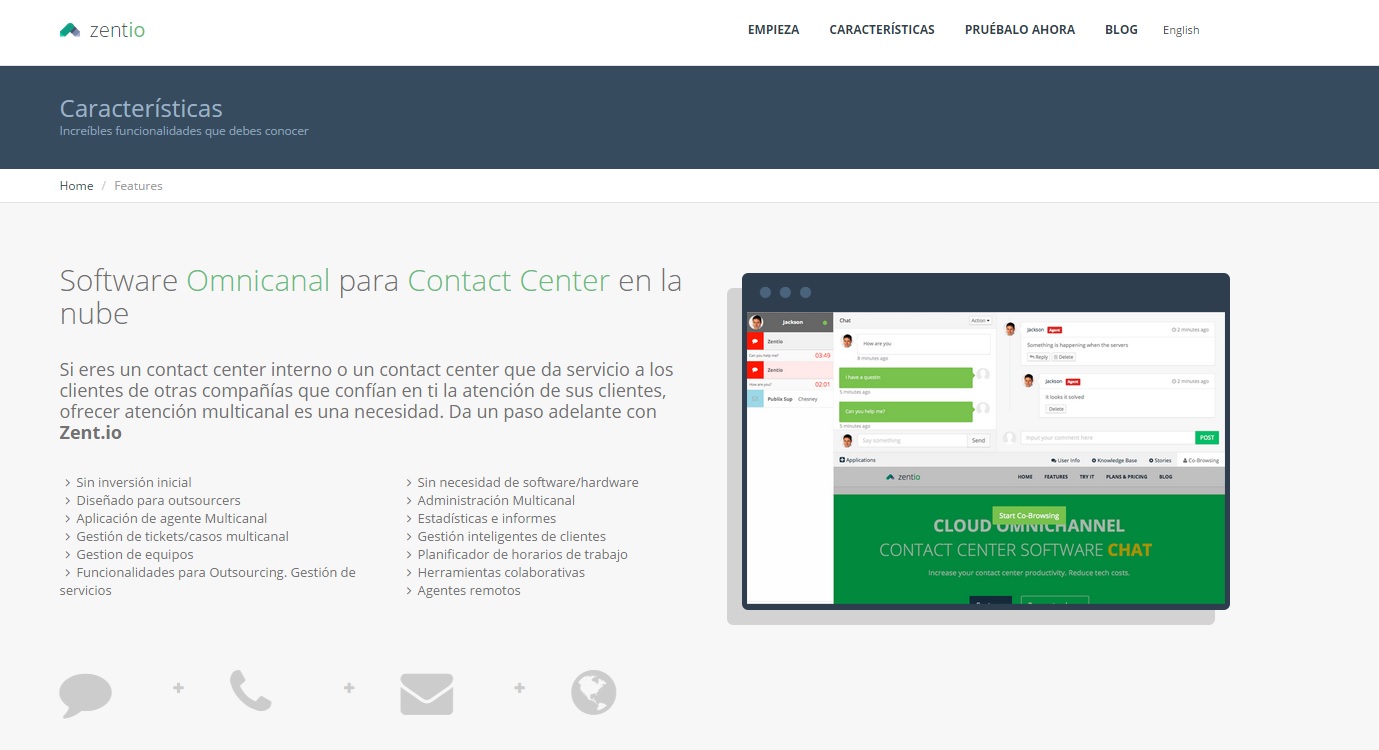Click the 'Herramientas colaborativas' list item
The height and width of the screenshot is (750, 1379).
pyautogui.click(x=501, y=572)
